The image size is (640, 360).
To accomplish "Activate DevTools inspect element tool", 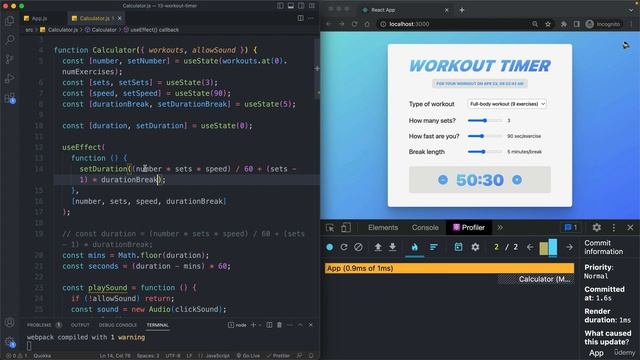I will [x=330, y=228].
